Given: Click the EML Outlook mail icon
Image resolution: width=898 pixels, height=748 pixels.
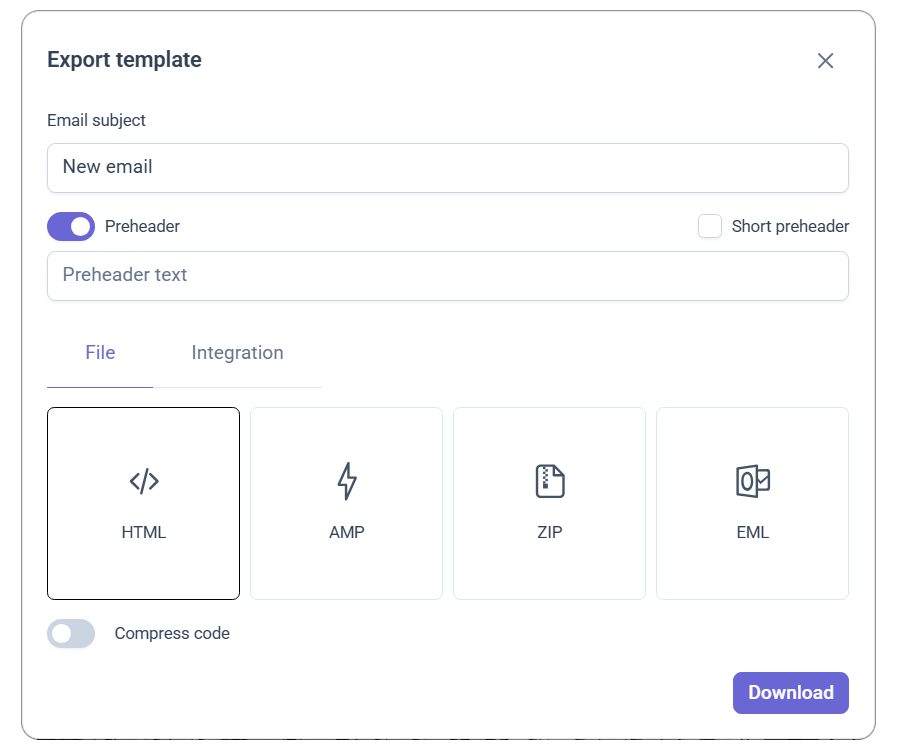Looking at the screenshot, I should pyautogui.click(x=753, y=481).
